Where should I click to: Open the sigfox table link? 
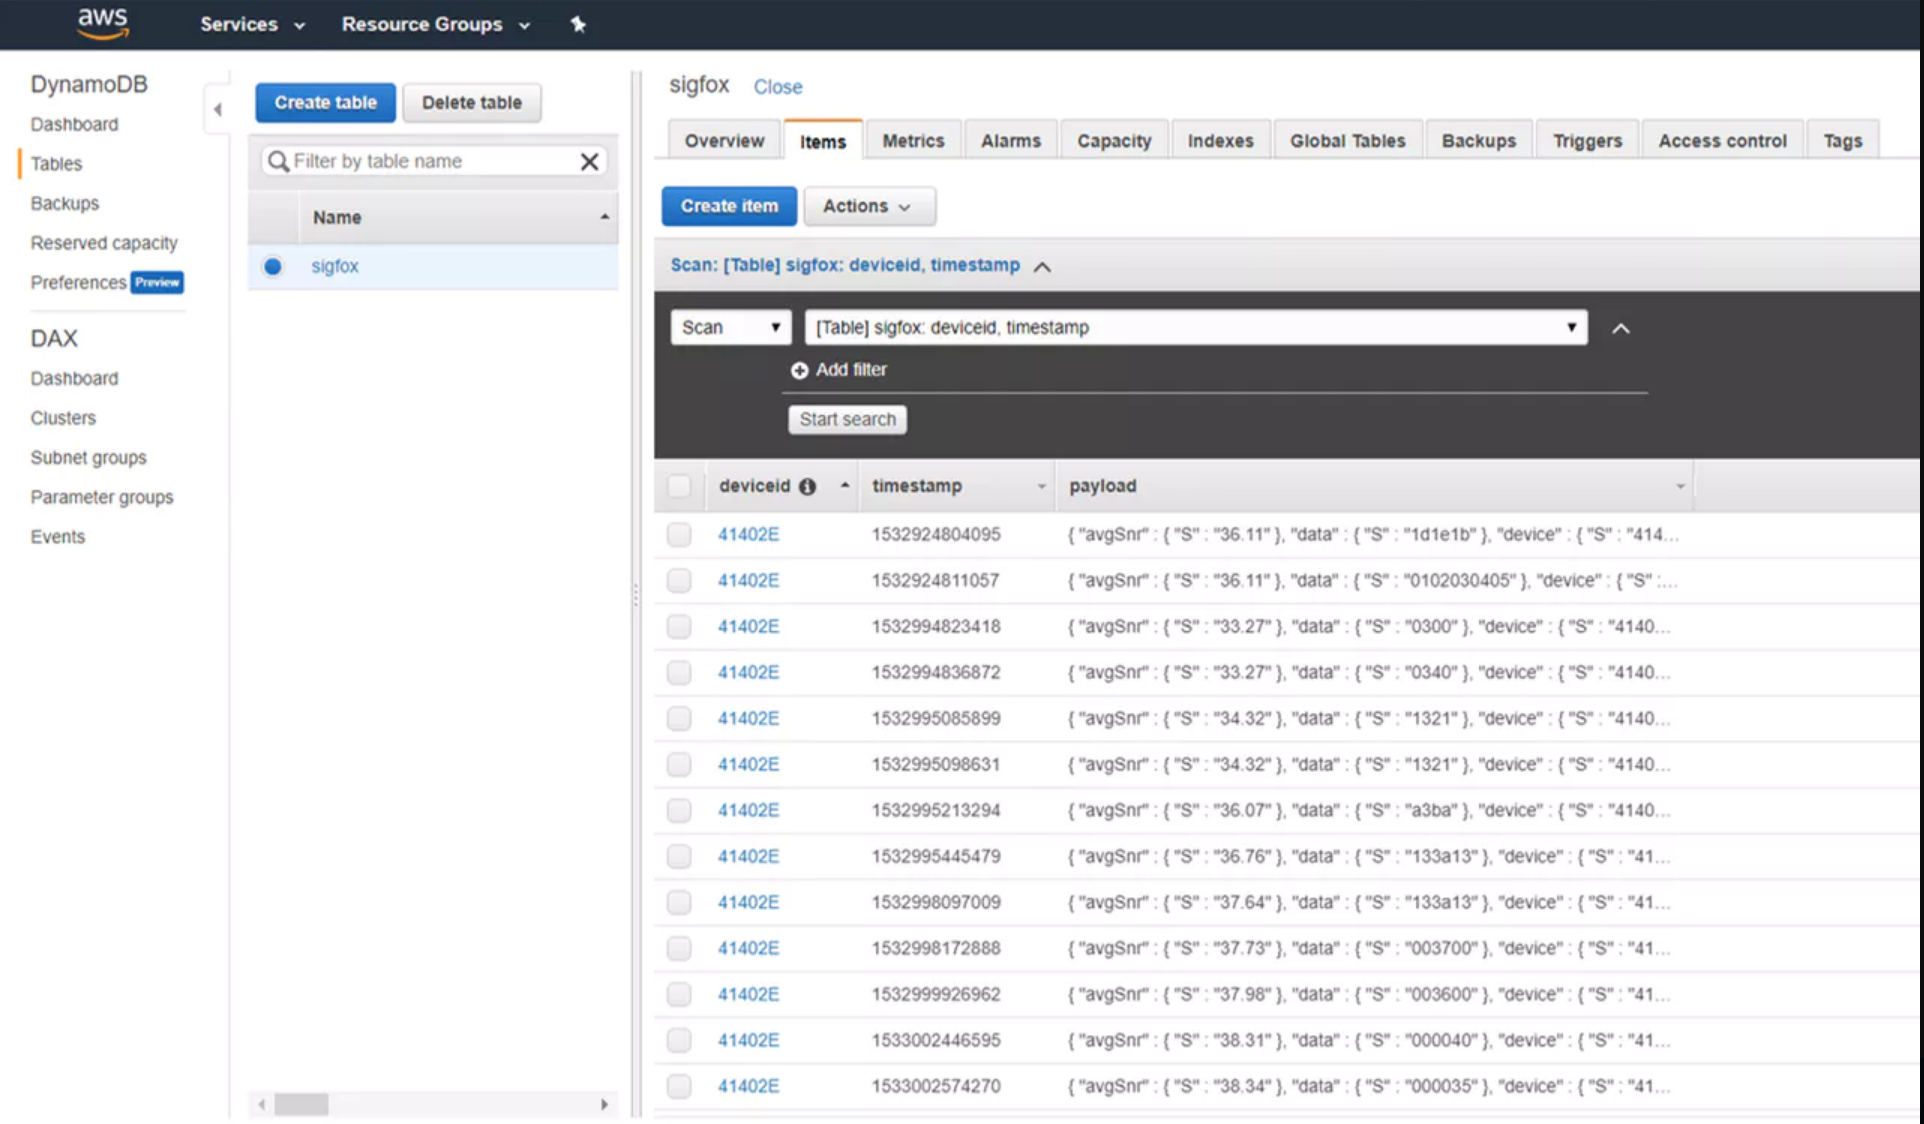(x=334, y=266)
